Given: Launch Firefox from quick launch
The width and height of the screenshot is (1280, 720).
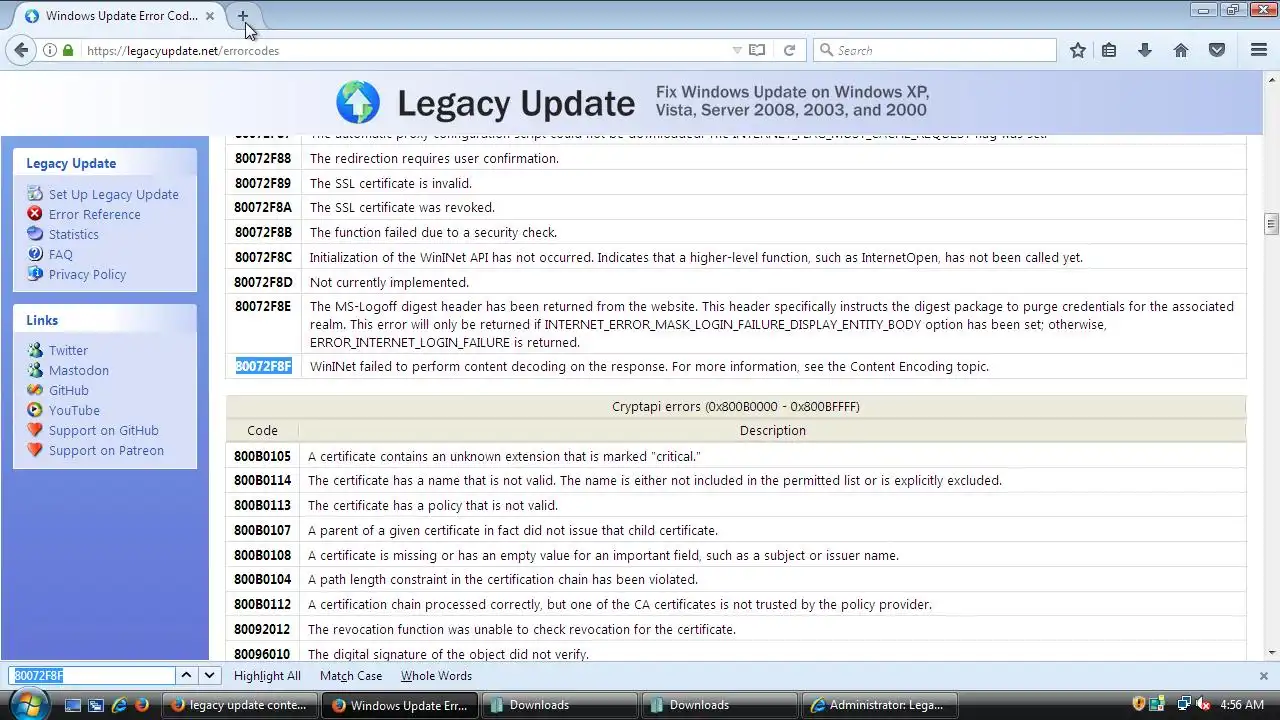Looking at the screenshot, I should pyautogui.click(x=142, y=705).
